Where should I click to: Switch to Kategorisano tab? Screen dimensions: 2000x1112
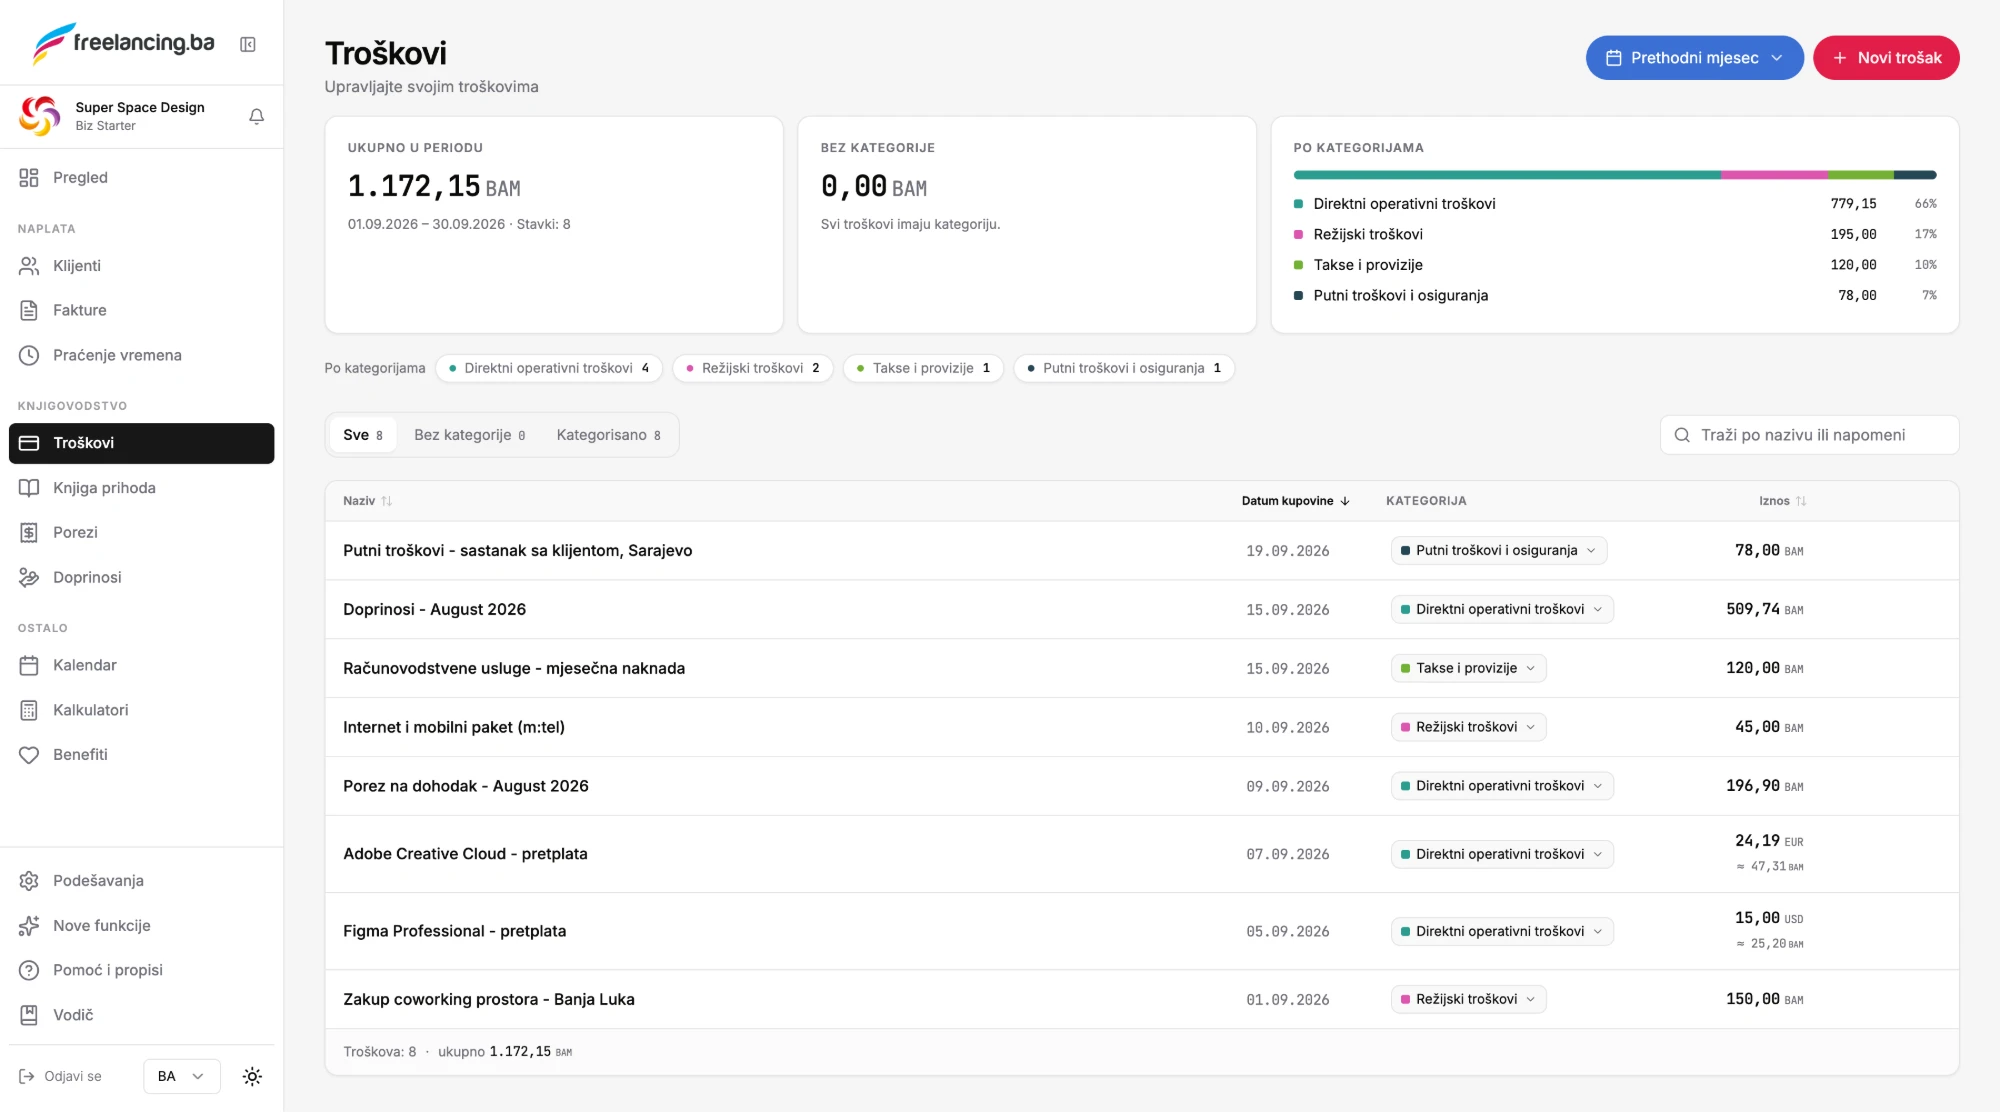[x=609, y=435]
